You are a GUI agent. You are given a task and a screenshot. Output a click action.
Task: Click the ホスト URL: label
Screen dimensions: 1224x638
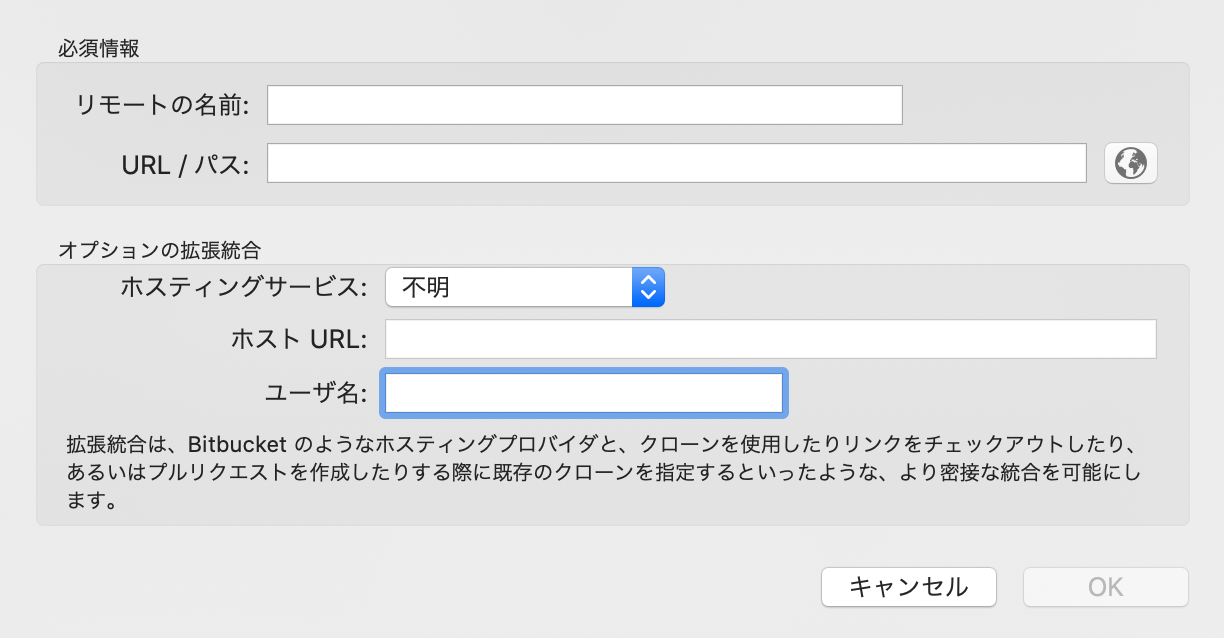(300, 340)
